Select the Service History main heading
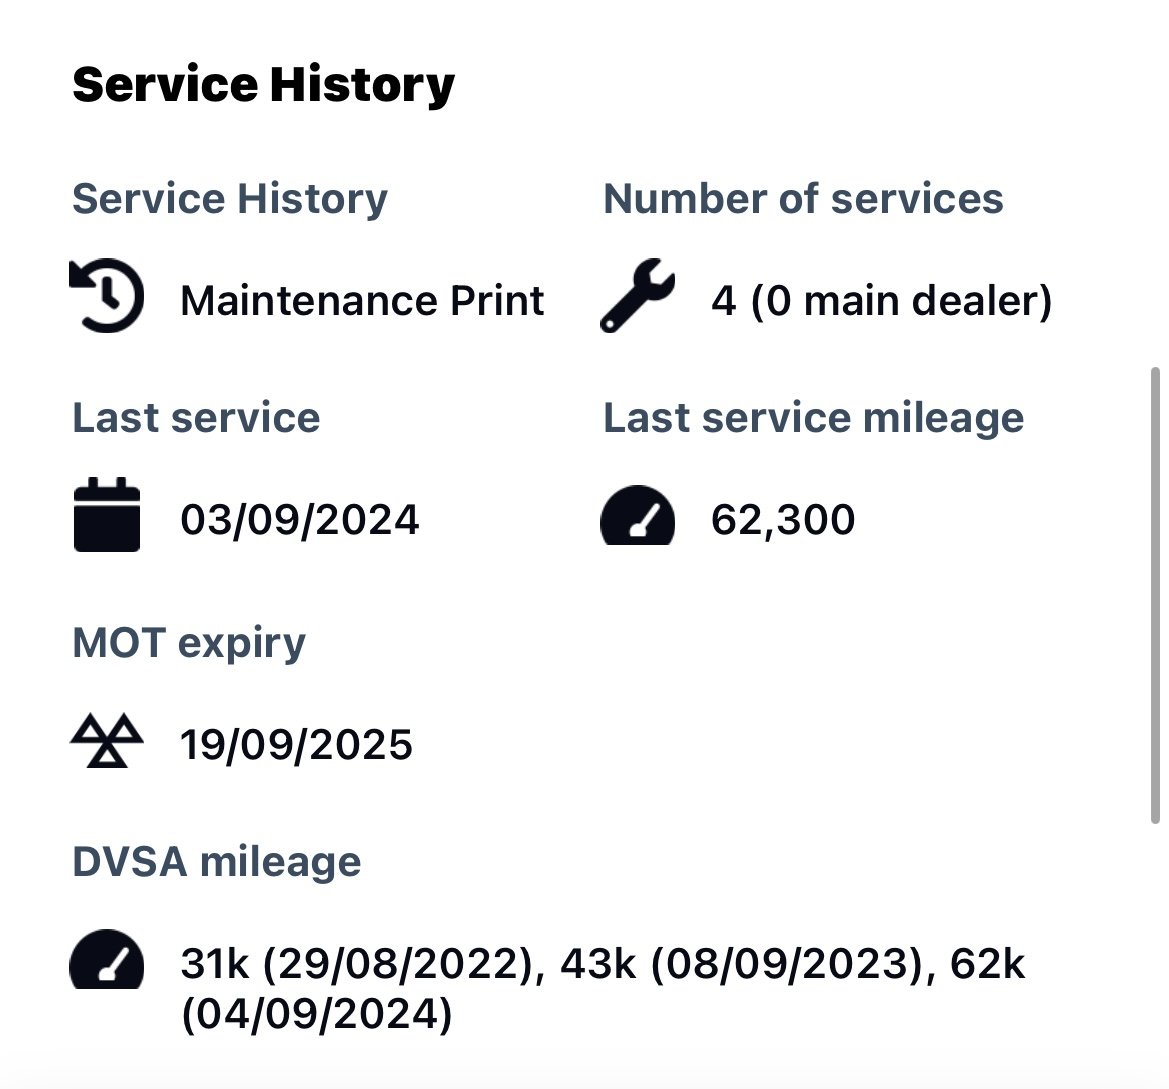This screenshot has height=1089, width=1169. 263,85
